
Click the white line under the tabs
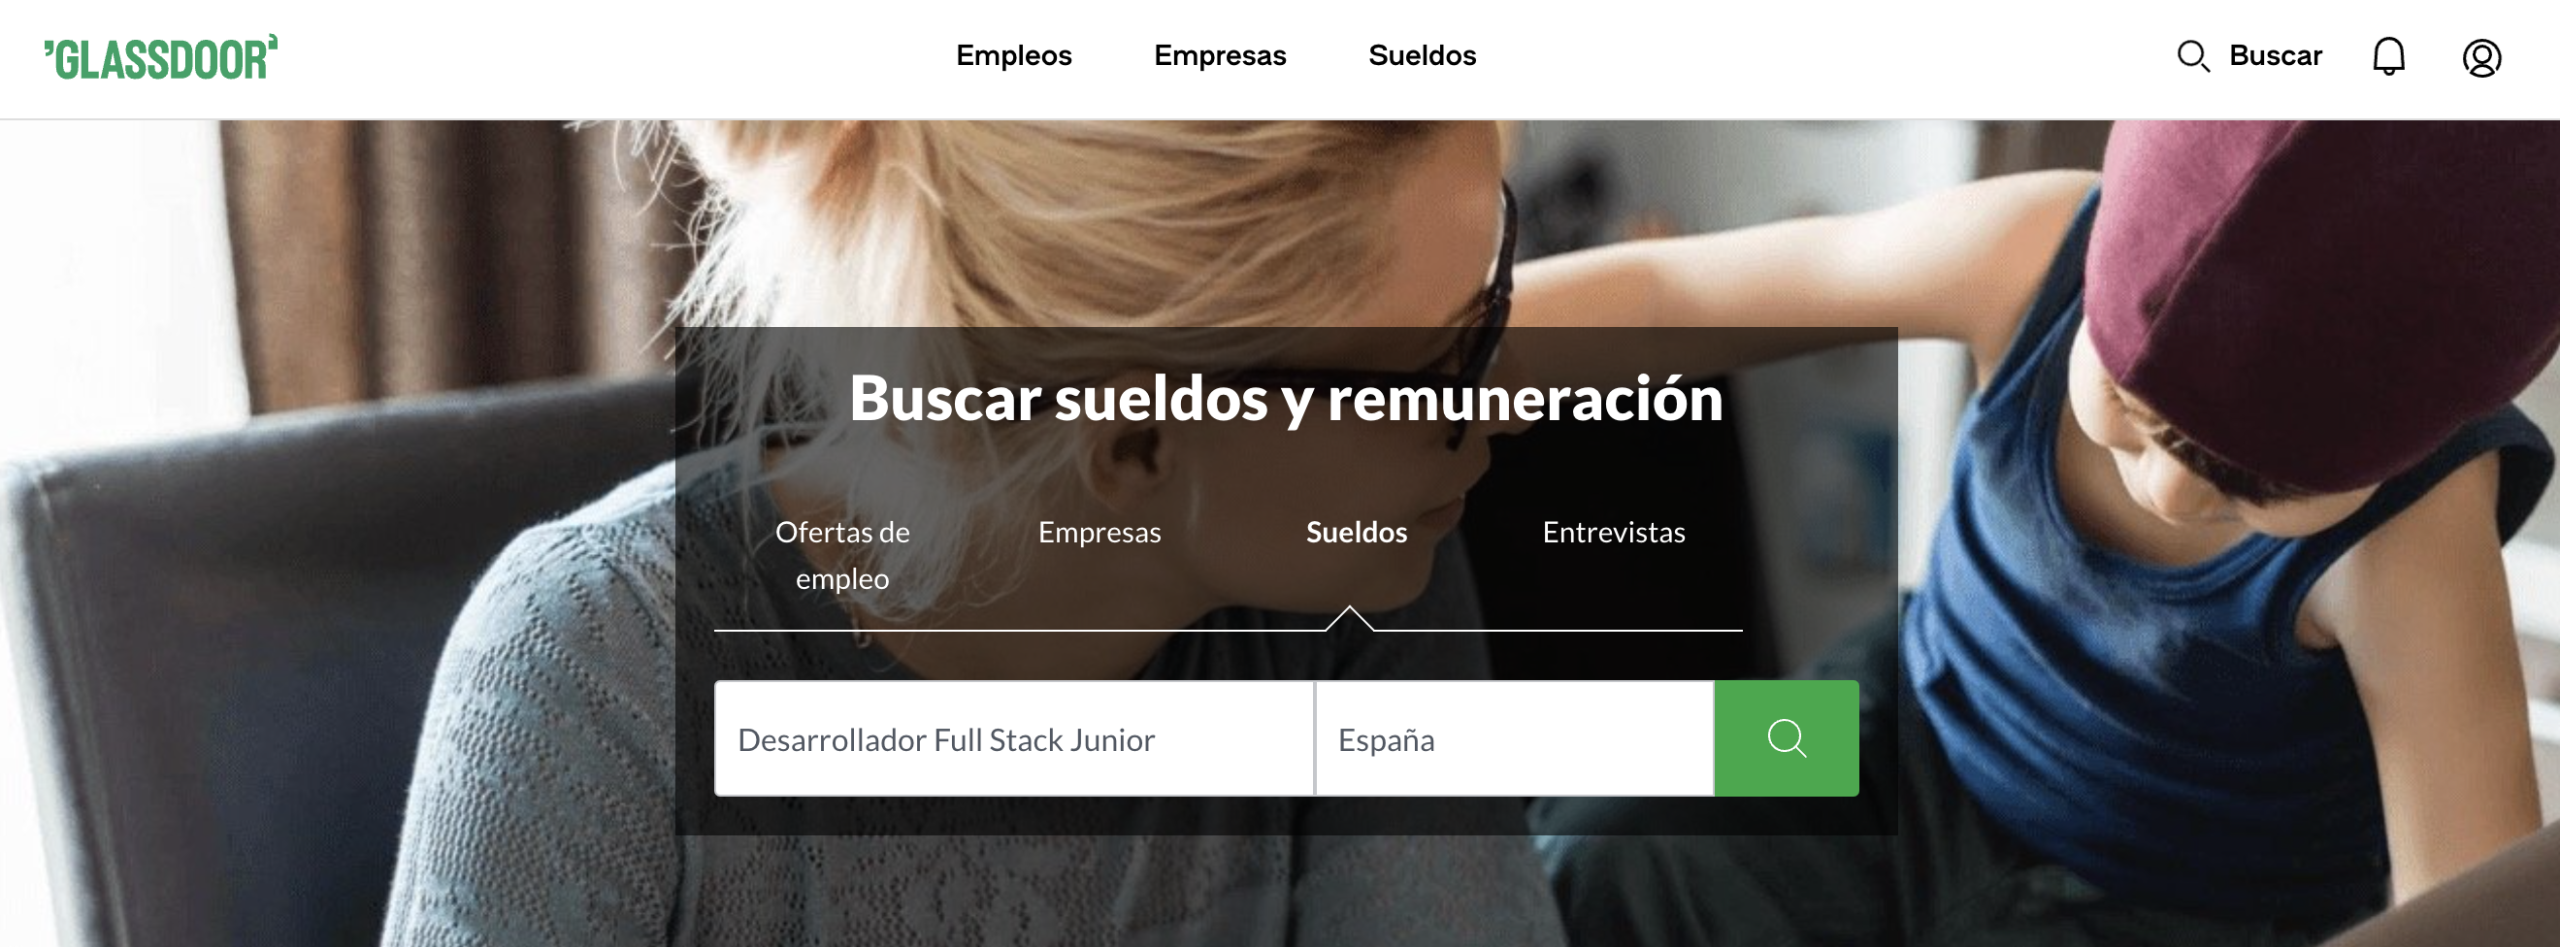click(1000, 631)
